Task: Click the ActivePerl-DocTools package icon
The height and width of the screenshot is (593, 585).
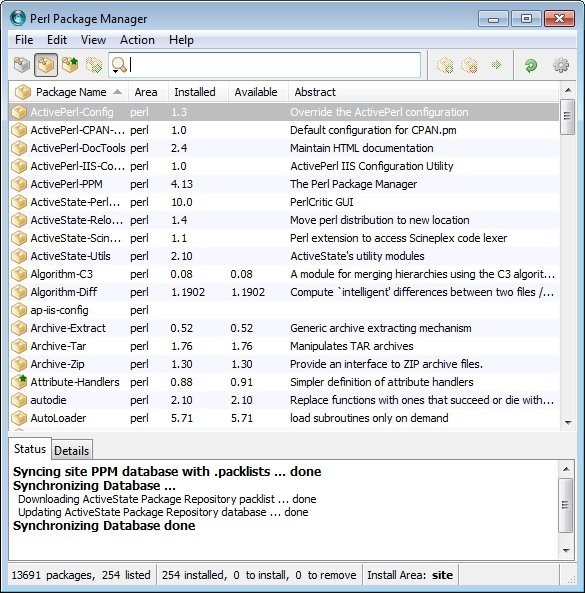Action: tap(19, 148)
